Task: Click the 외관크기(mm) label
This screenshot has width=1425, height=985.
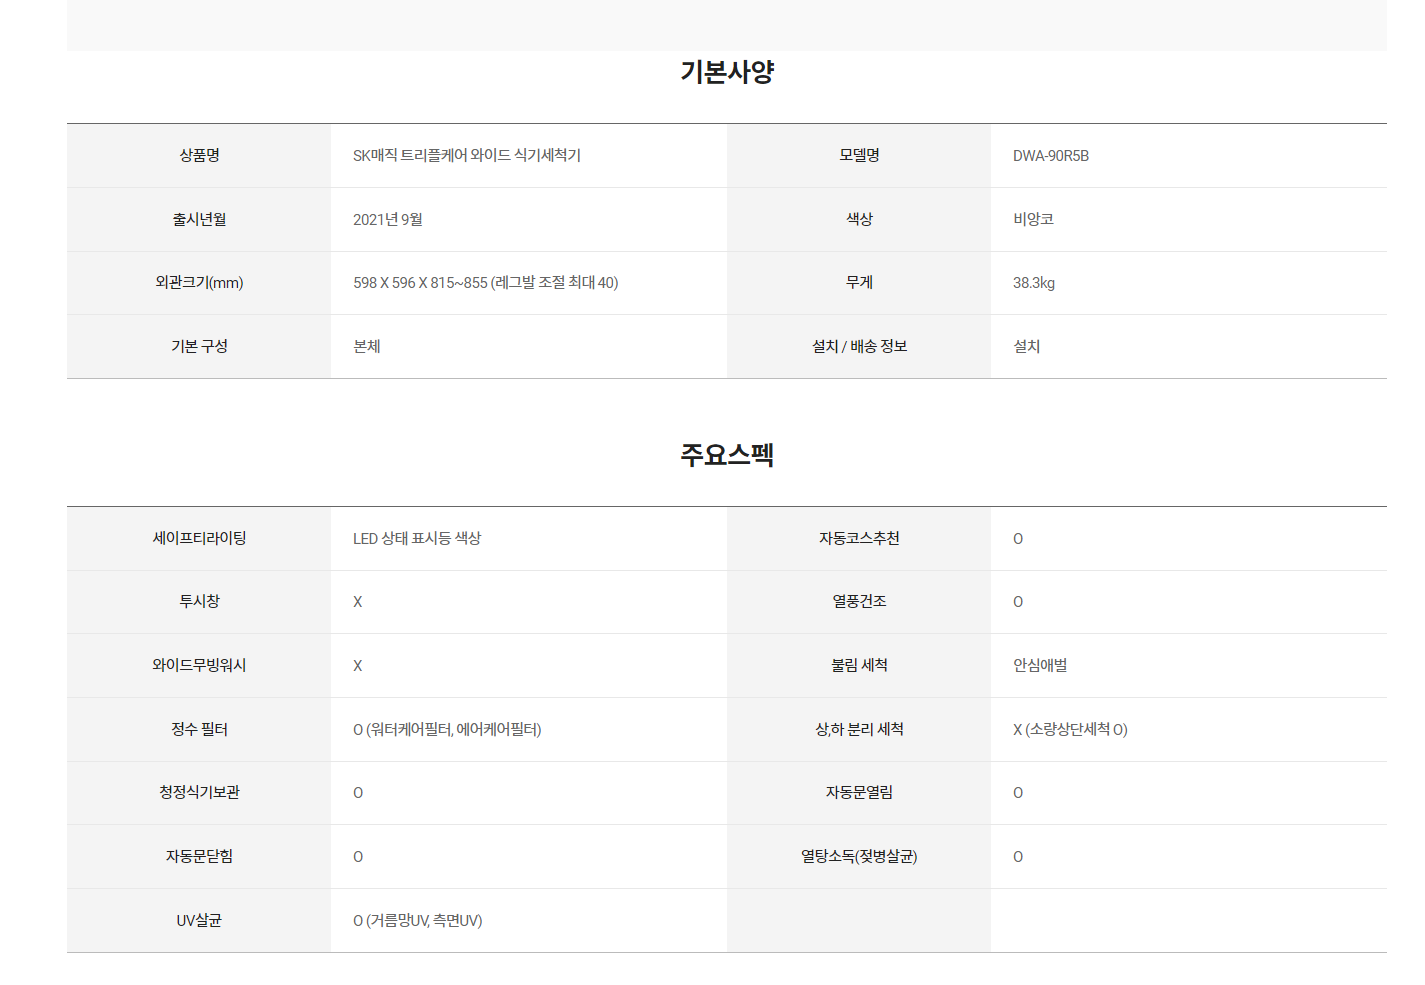Action: click(199, 283)
